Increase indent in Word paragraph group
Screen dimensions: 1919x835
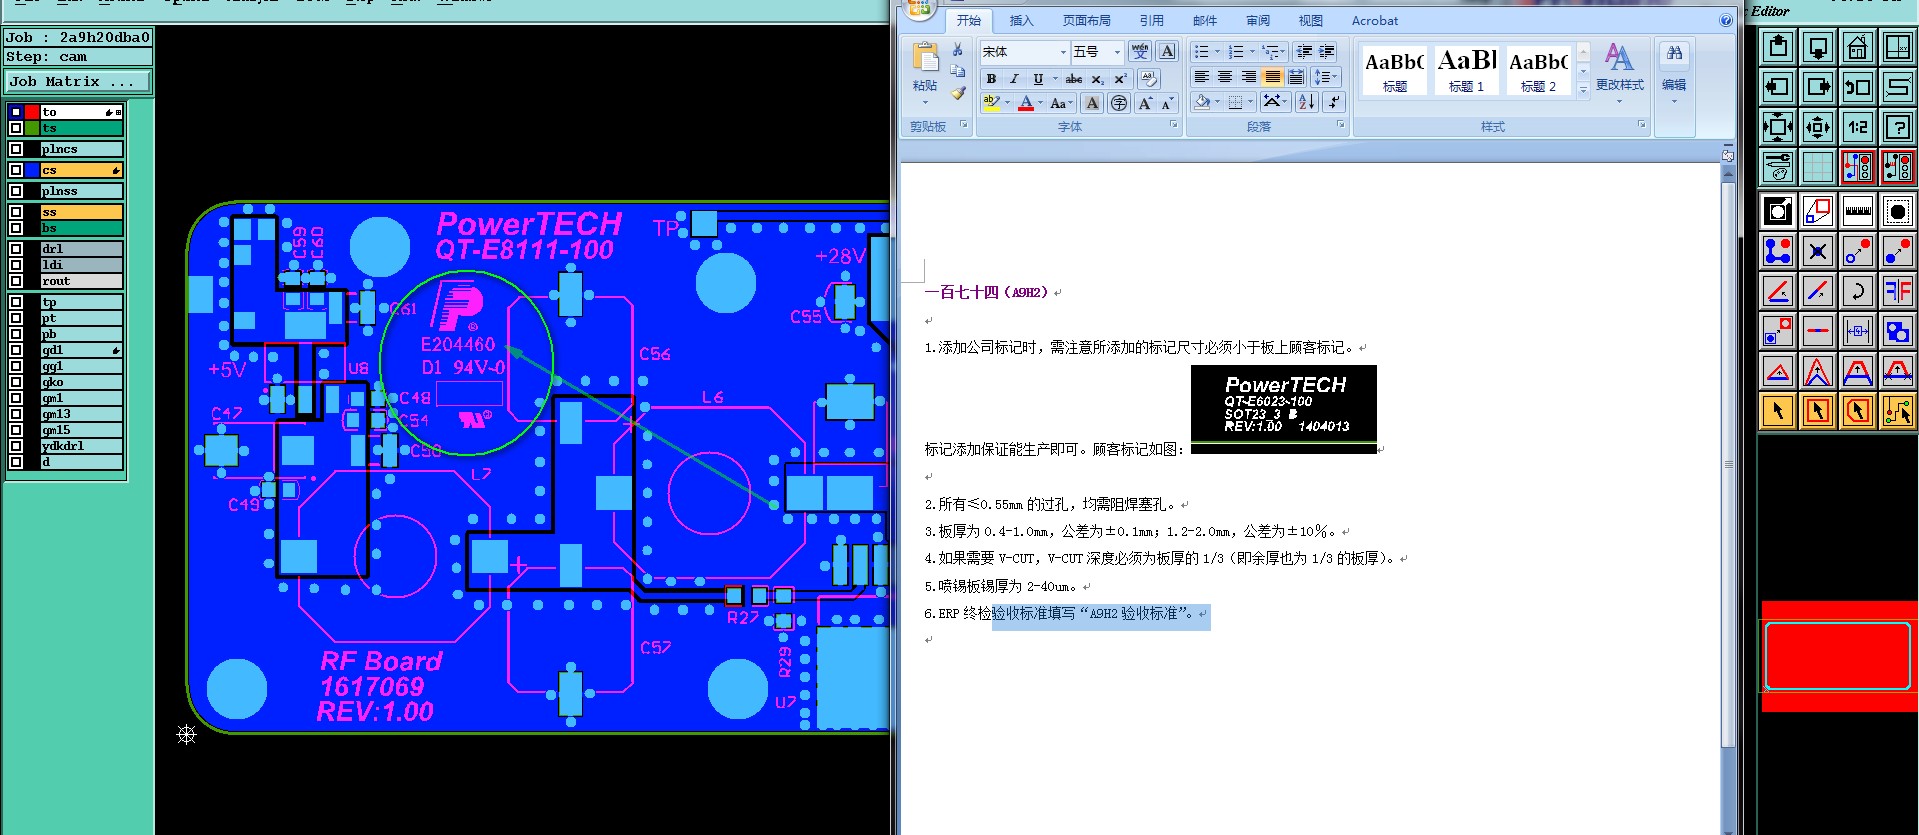[x=1327, y=51]
